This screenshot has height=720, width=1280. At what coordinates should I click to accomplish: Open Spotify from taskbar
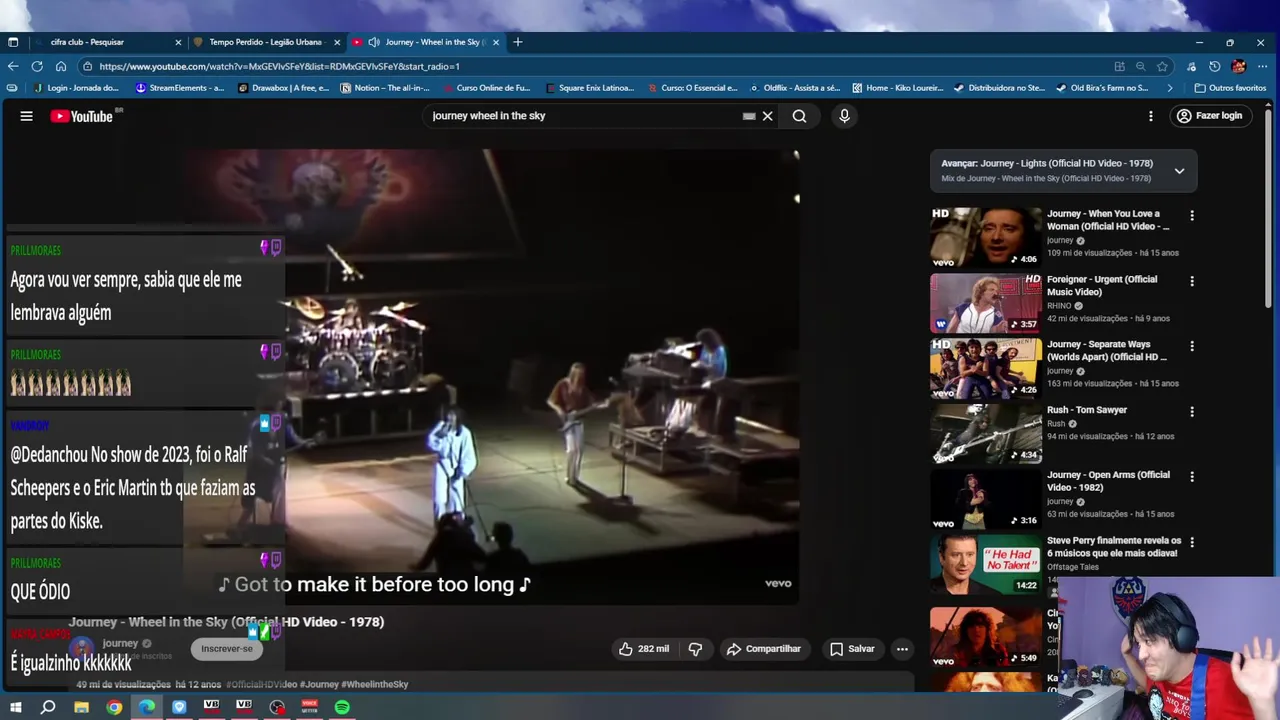point(342,707)
